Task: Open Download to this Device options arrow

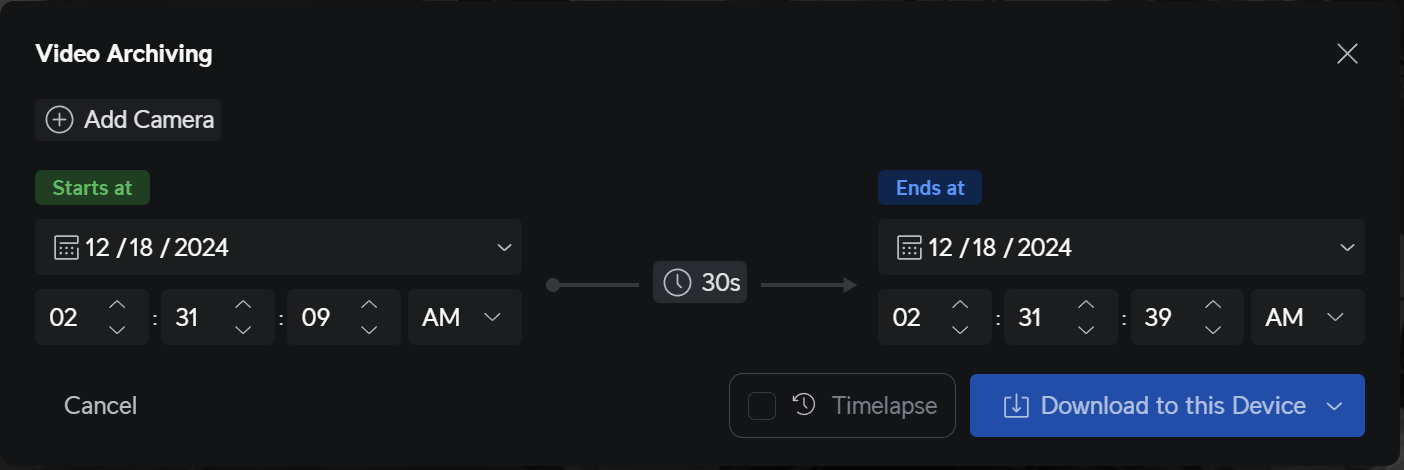Action: pyautogui.click(x=1333, y=406)
